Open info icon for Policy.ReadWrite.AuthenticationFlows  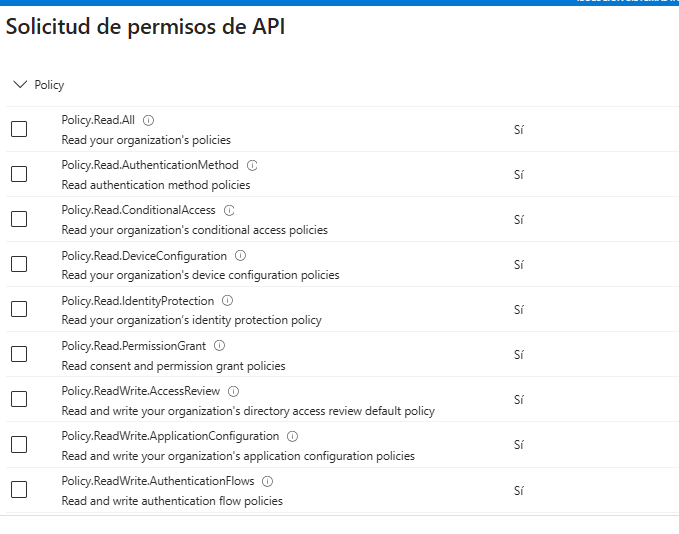(x=268, y=482)
